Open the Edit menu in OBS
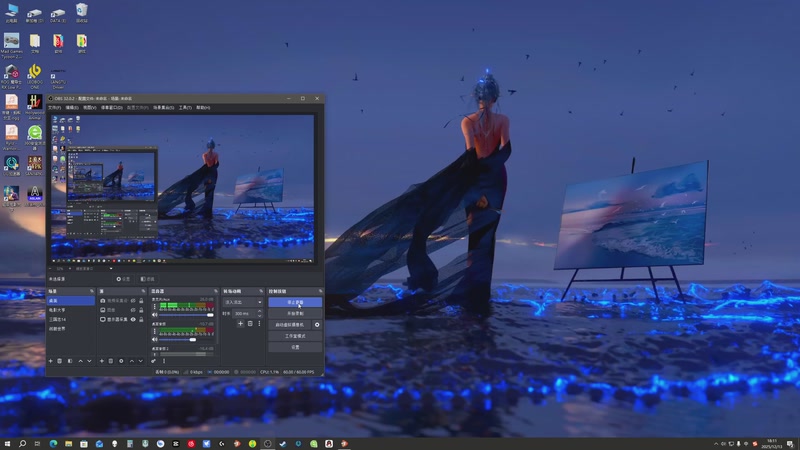 coord(72,108)
